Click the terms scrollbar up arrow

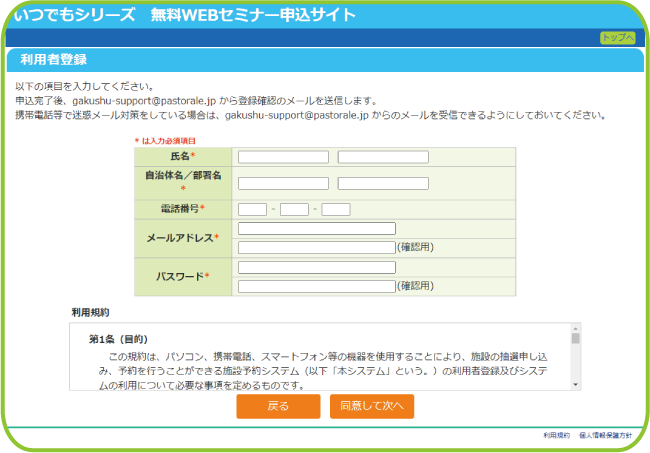(x=575, y=328)
